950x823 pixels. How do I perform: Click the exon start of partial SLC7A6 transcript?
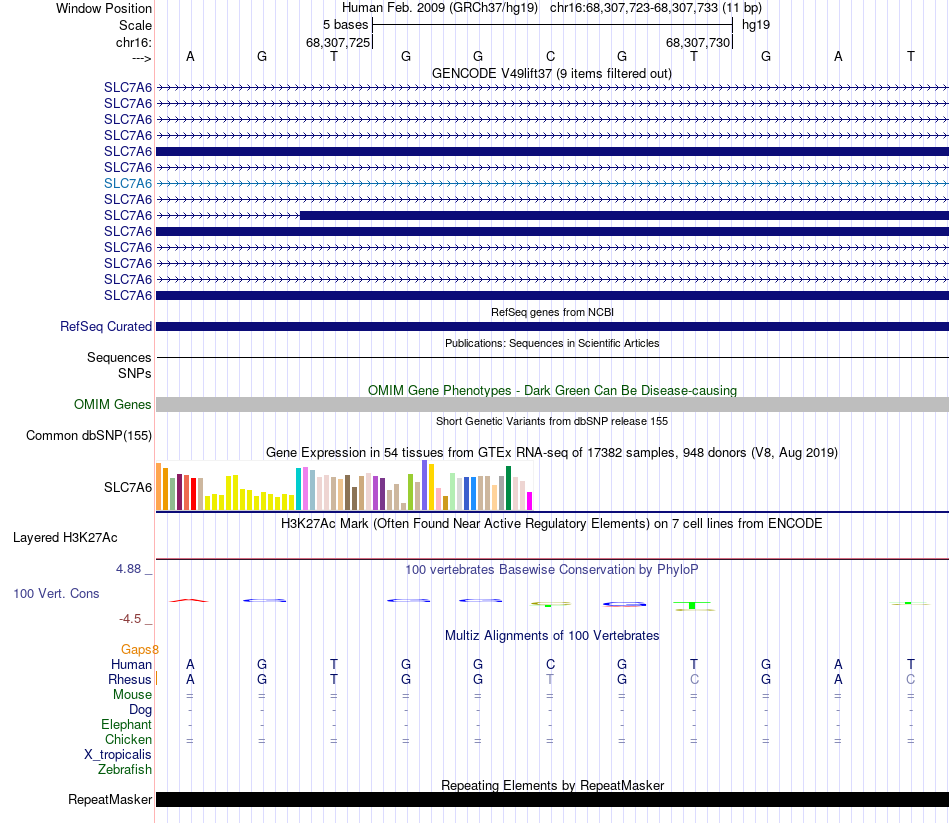[302, 215]
